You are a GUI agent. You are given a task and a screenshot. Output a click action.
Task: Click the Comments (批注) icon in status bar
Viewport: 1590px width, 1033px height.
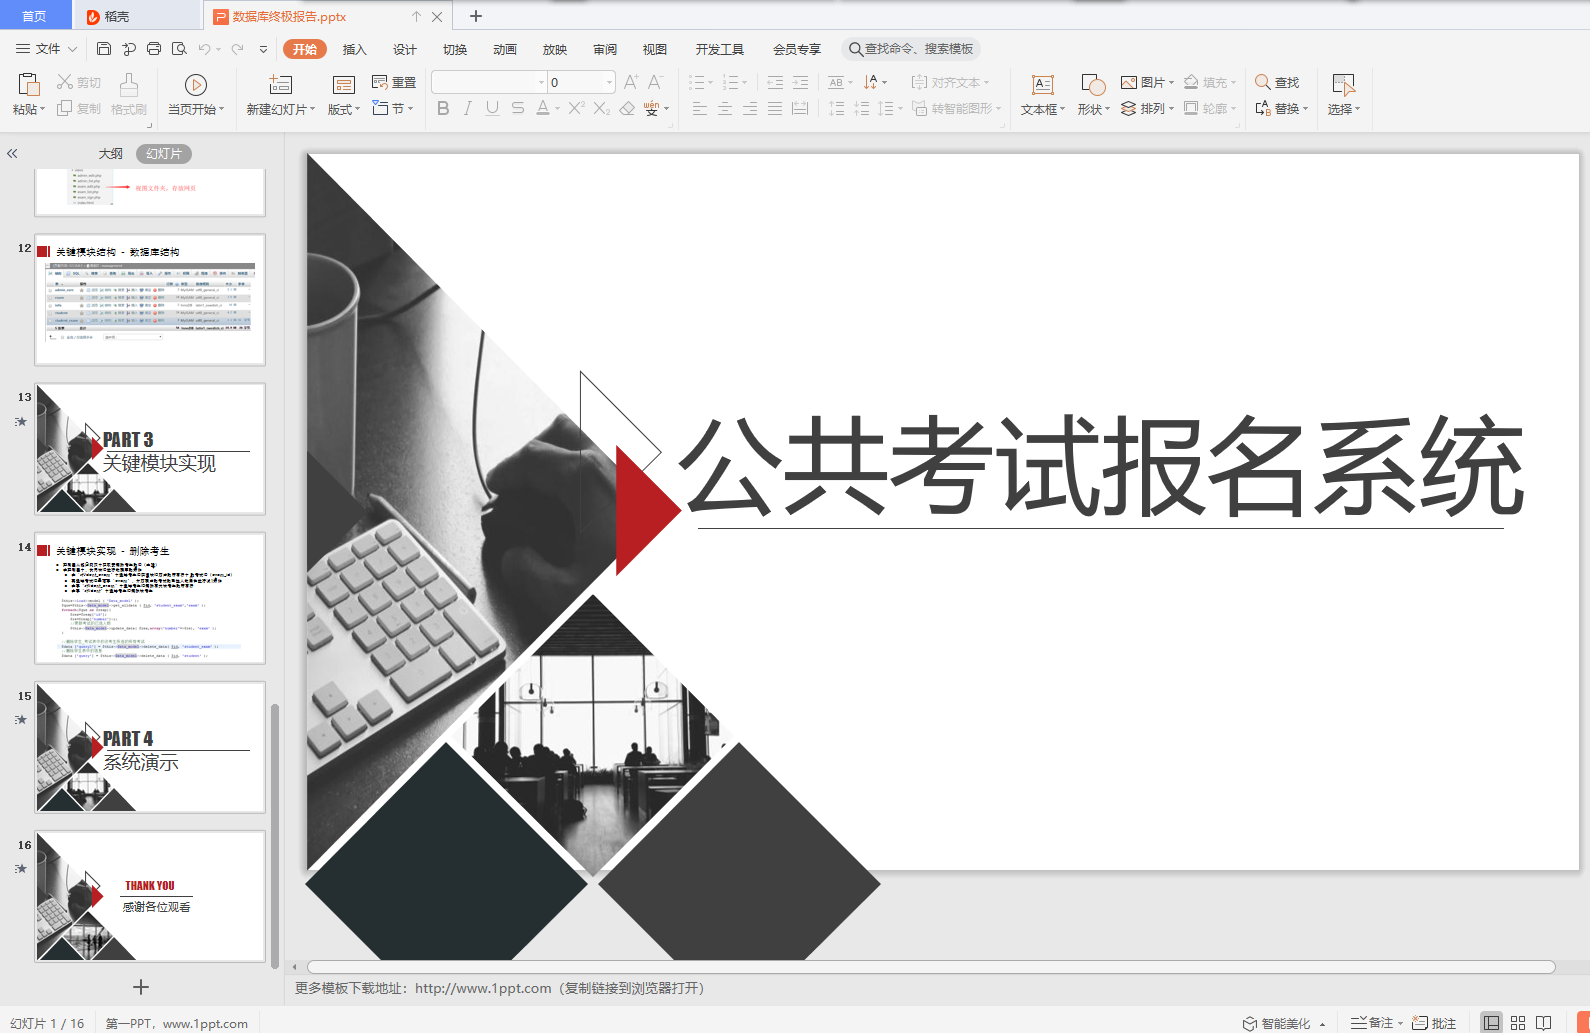1420,1023
